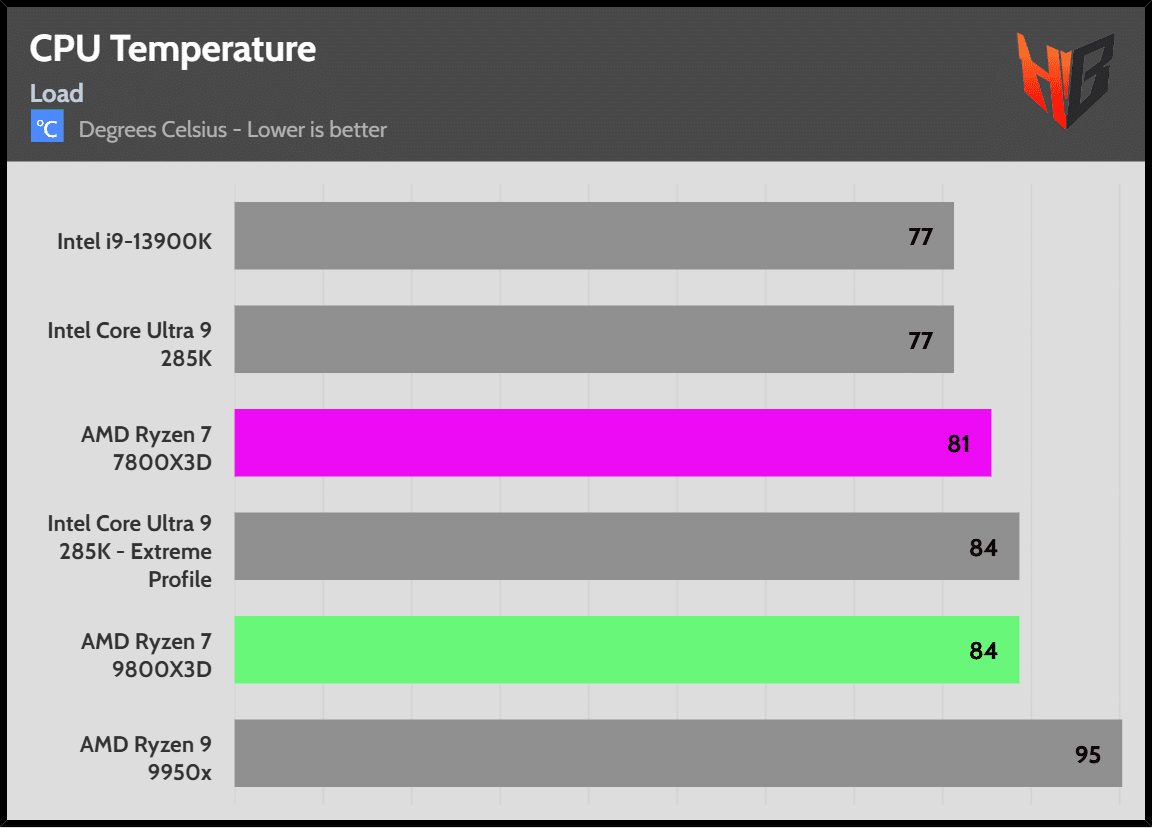
Task: Select the Core Ultra 9 285K Extreme Profile bar
Action: coord(626,546)
